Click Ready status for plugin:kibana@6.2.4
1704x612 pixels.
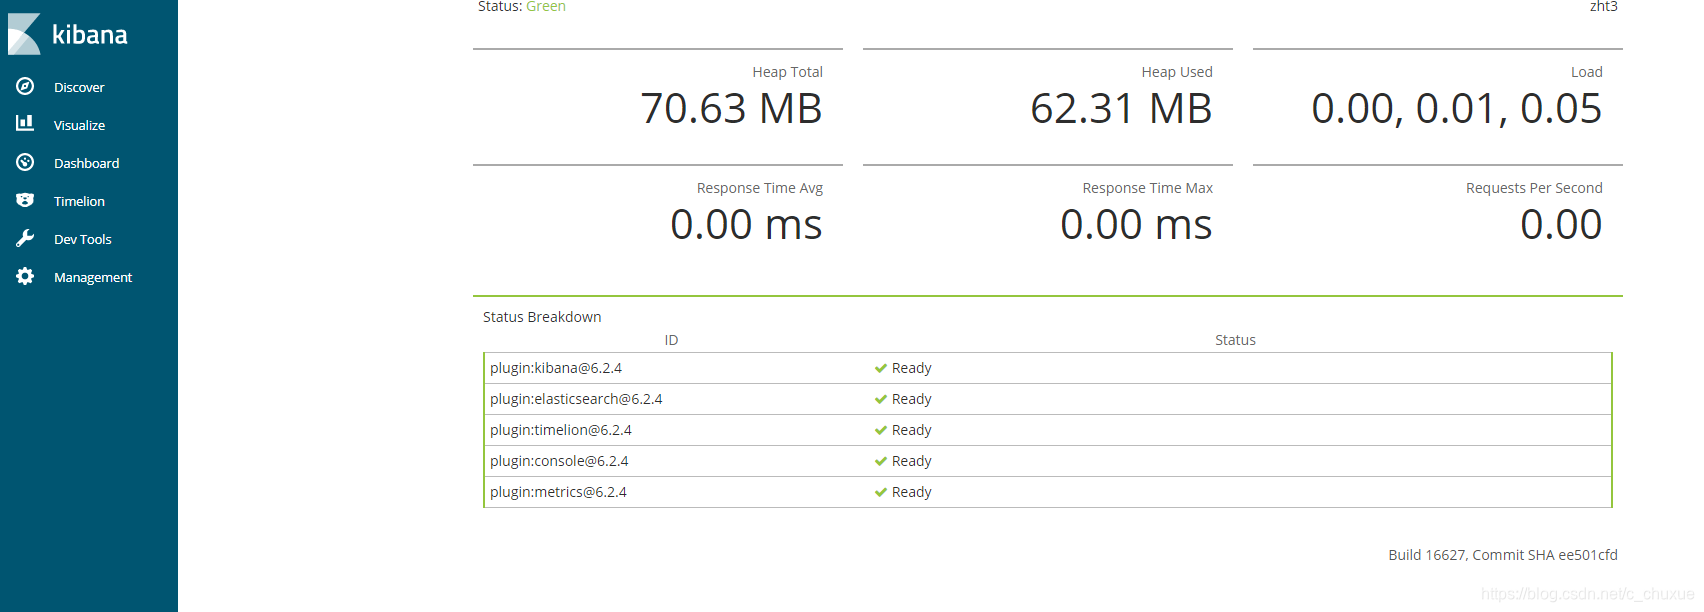[911, 368]
